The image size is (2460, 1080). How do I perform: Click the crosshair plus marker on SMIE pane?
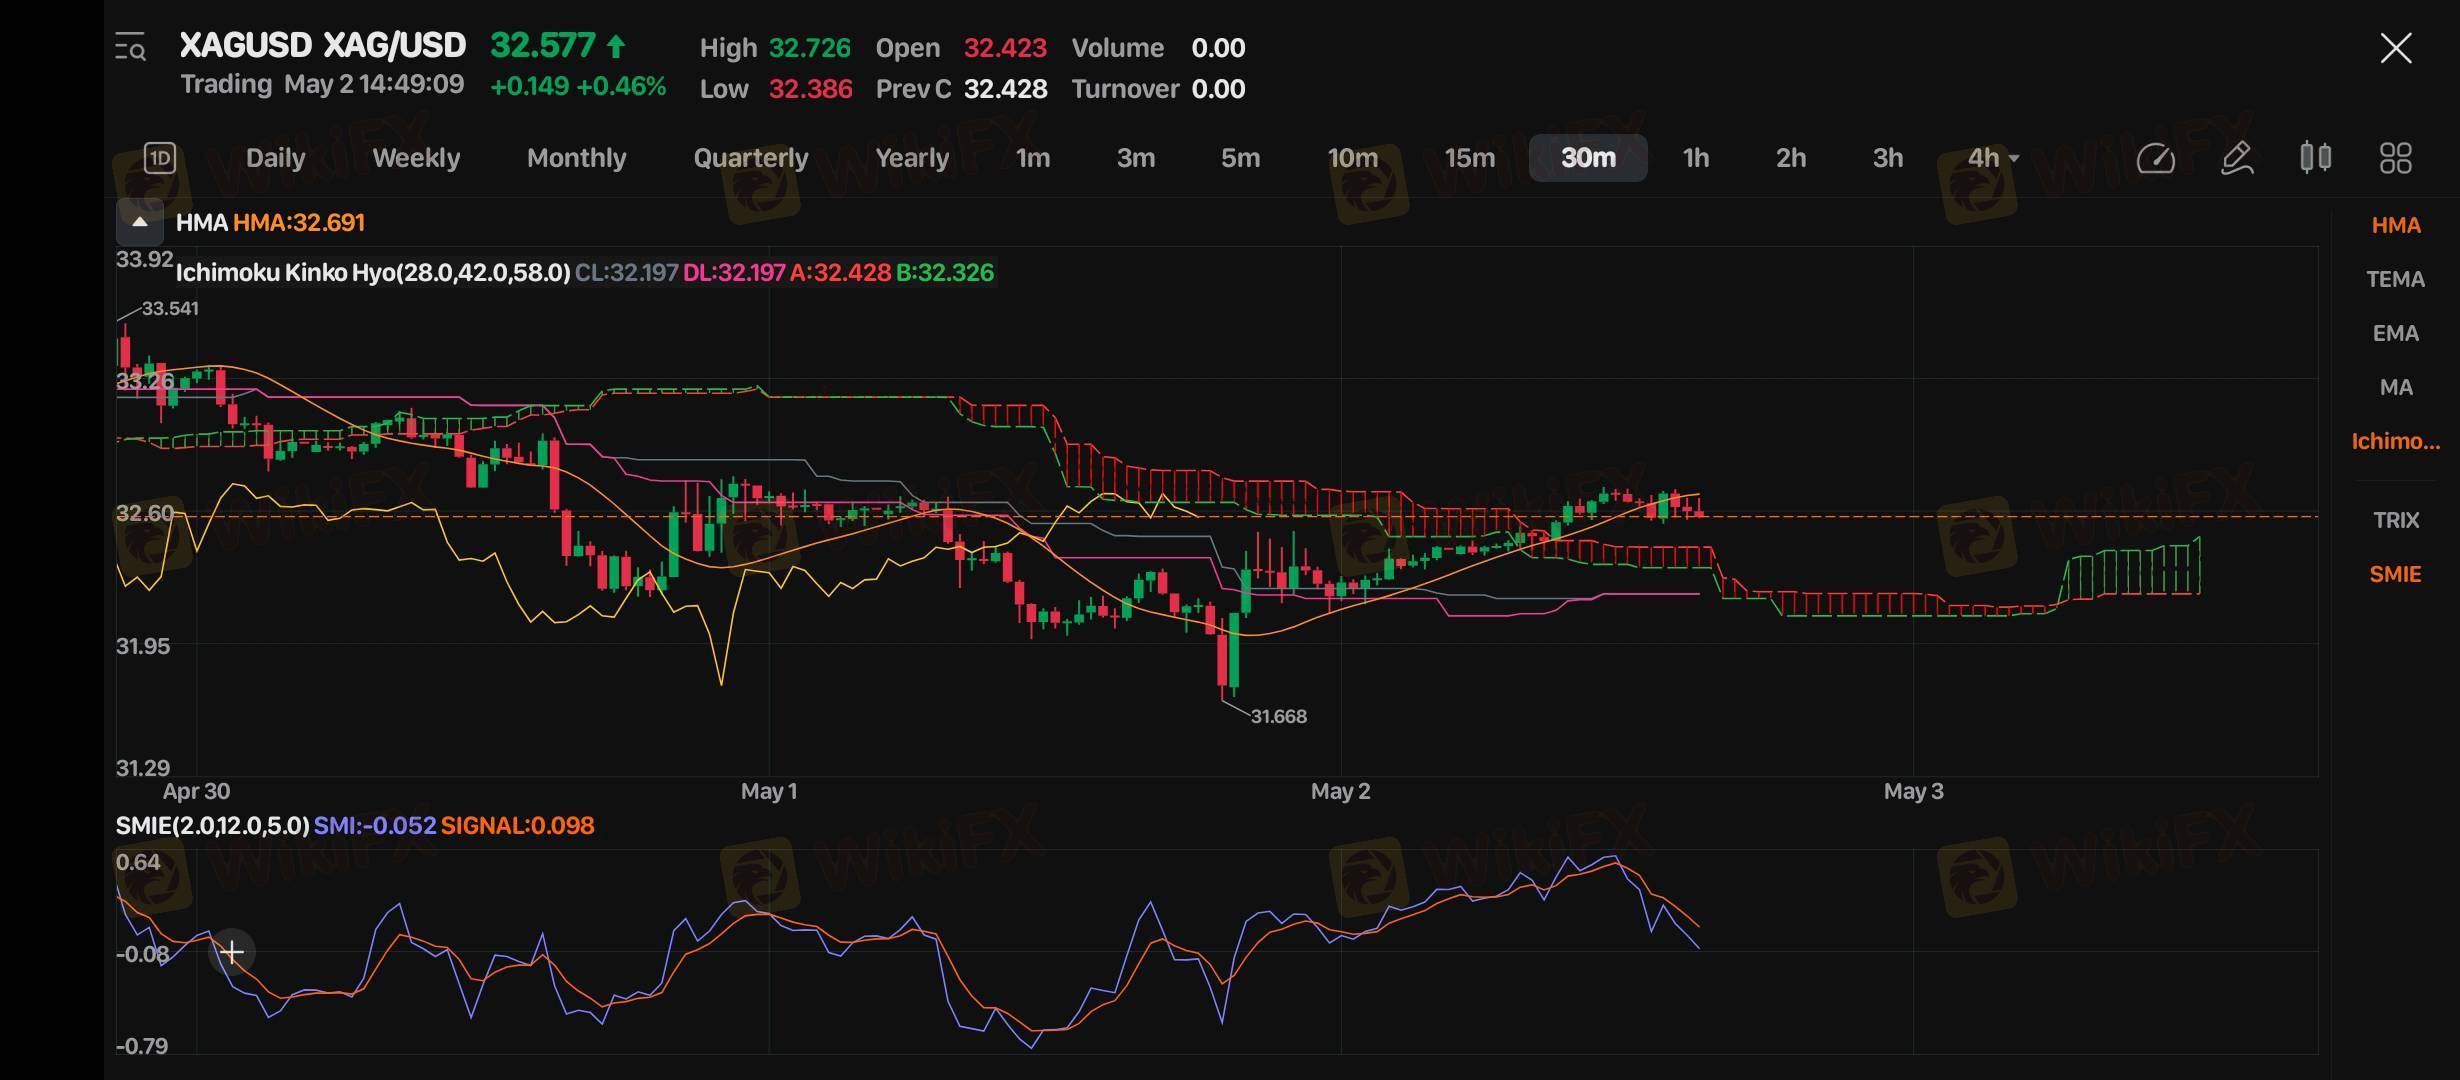[232, 952]
